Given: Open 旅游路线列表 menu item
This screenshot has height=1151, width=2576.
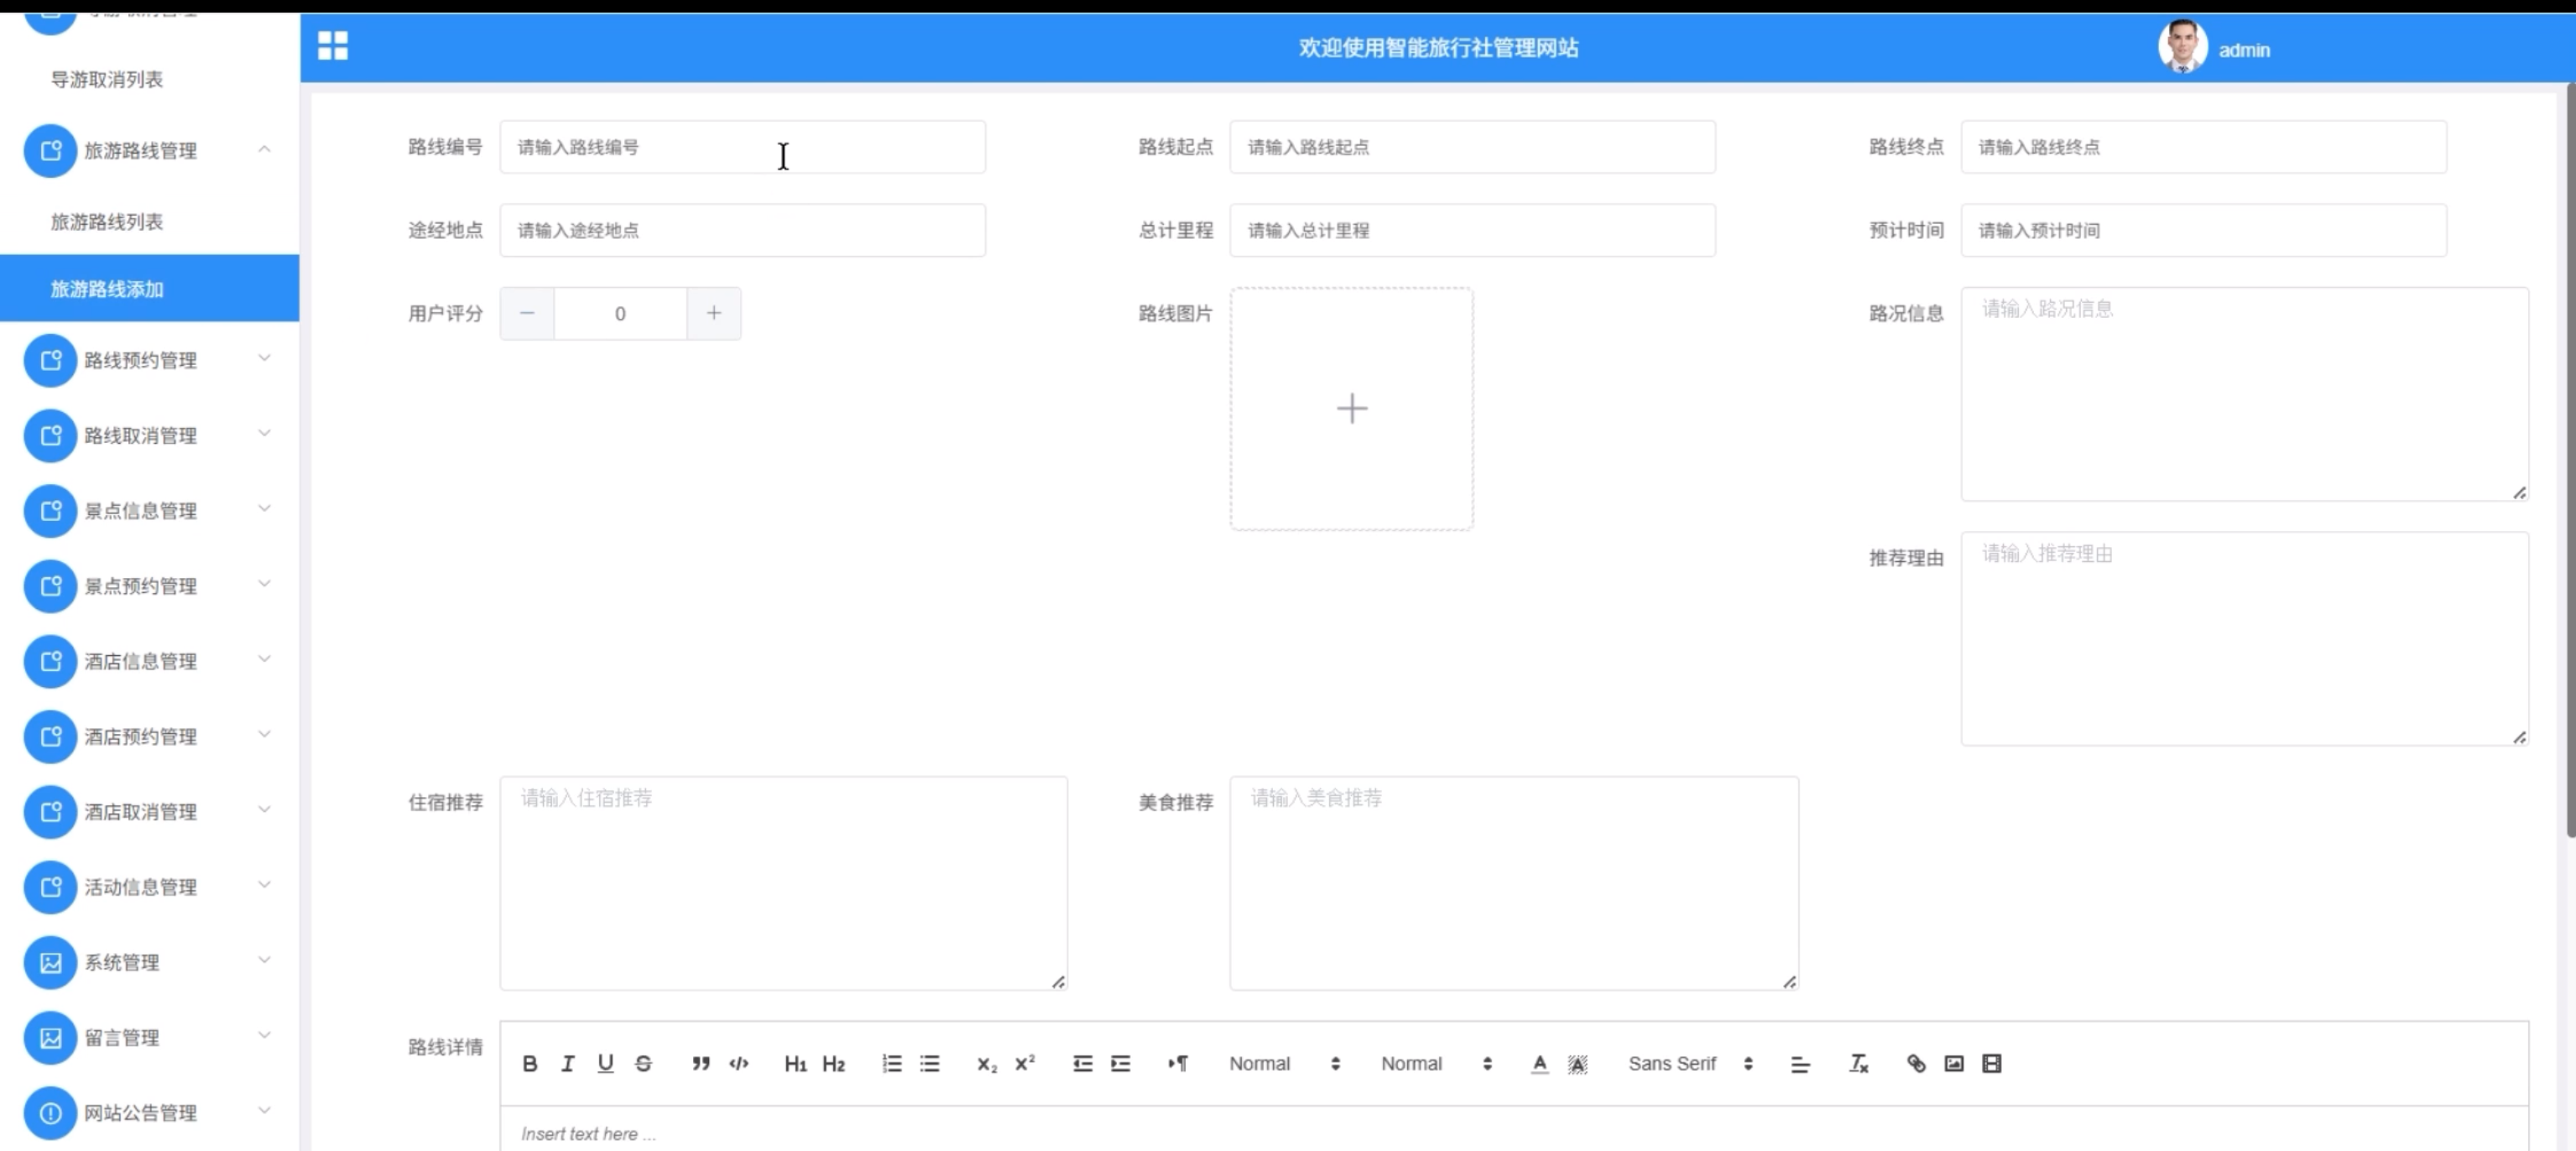Looking at the screenshot, I should (x=107, y=221).
